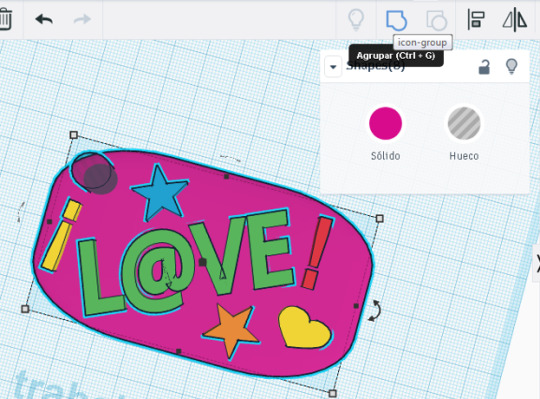Viewport: 540px width, 399px height.
Task: Click the ungroup shapes icon
Action: (437, 20)
